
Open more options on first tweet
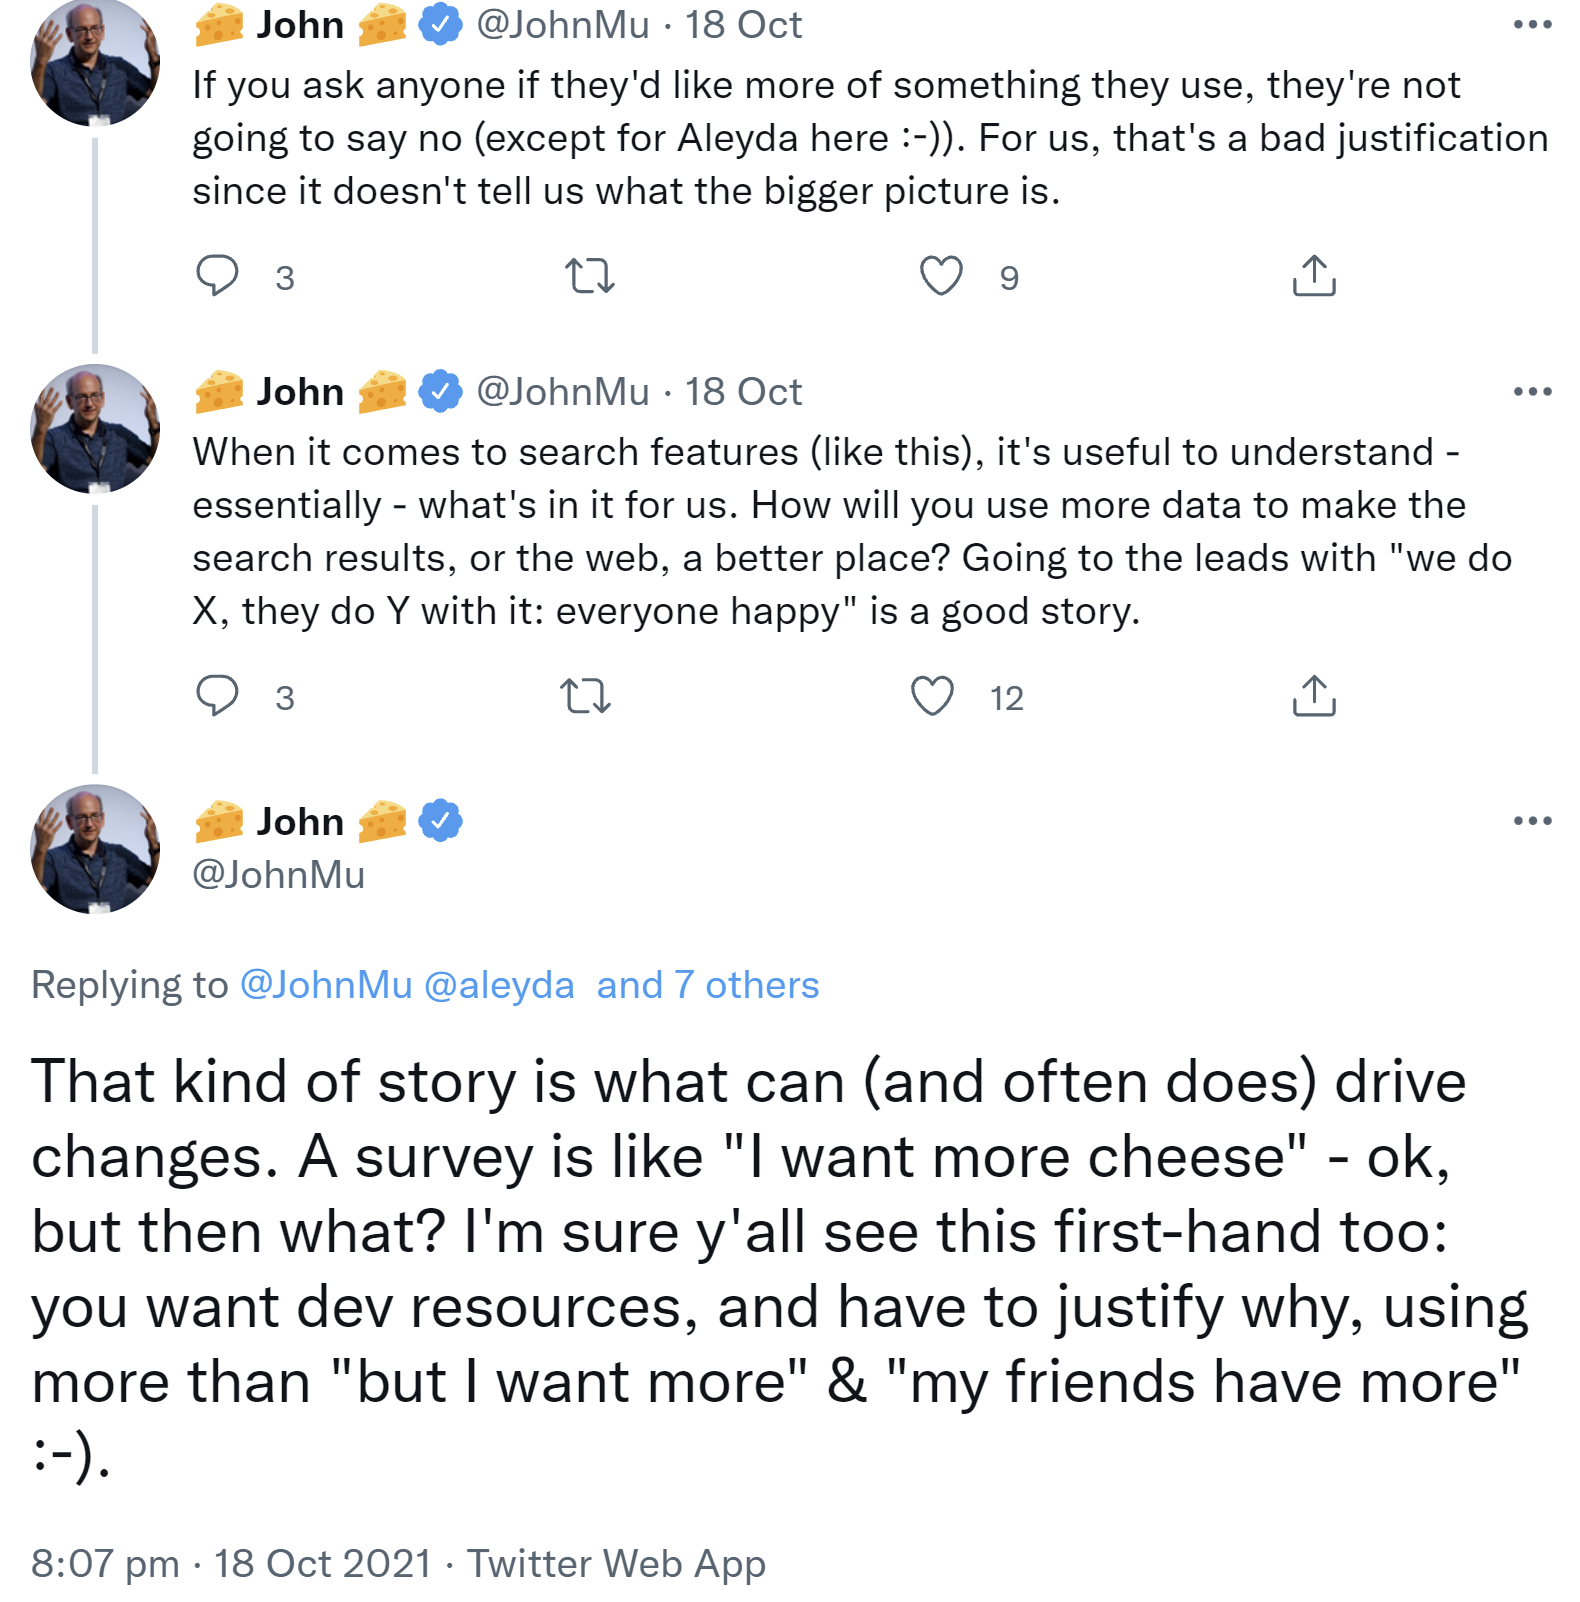click(1532, 25)
